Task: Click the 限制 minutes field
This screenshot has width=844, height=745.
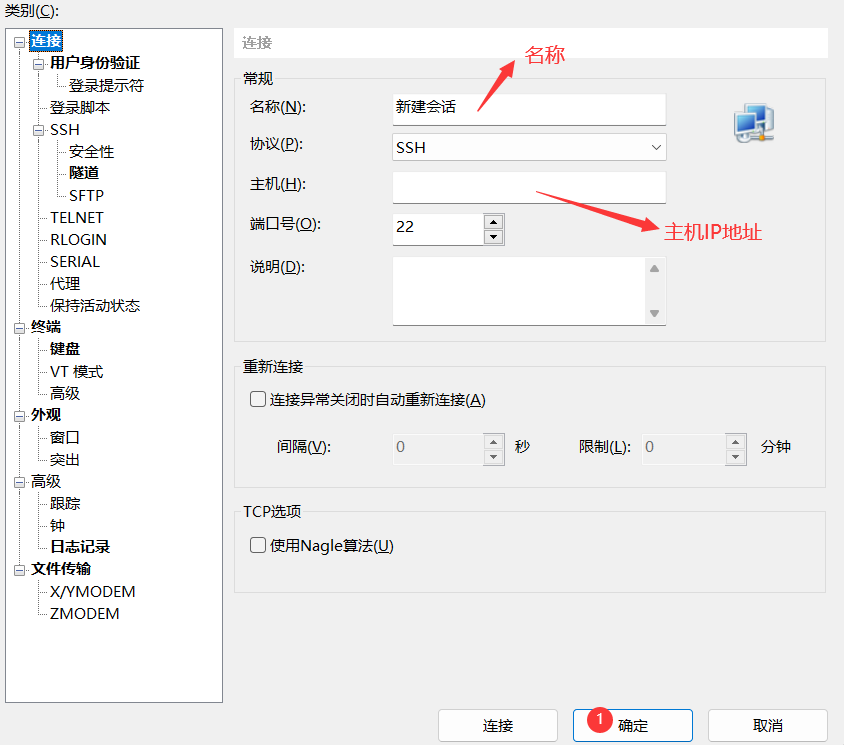Action: click(x=684, y=449)
